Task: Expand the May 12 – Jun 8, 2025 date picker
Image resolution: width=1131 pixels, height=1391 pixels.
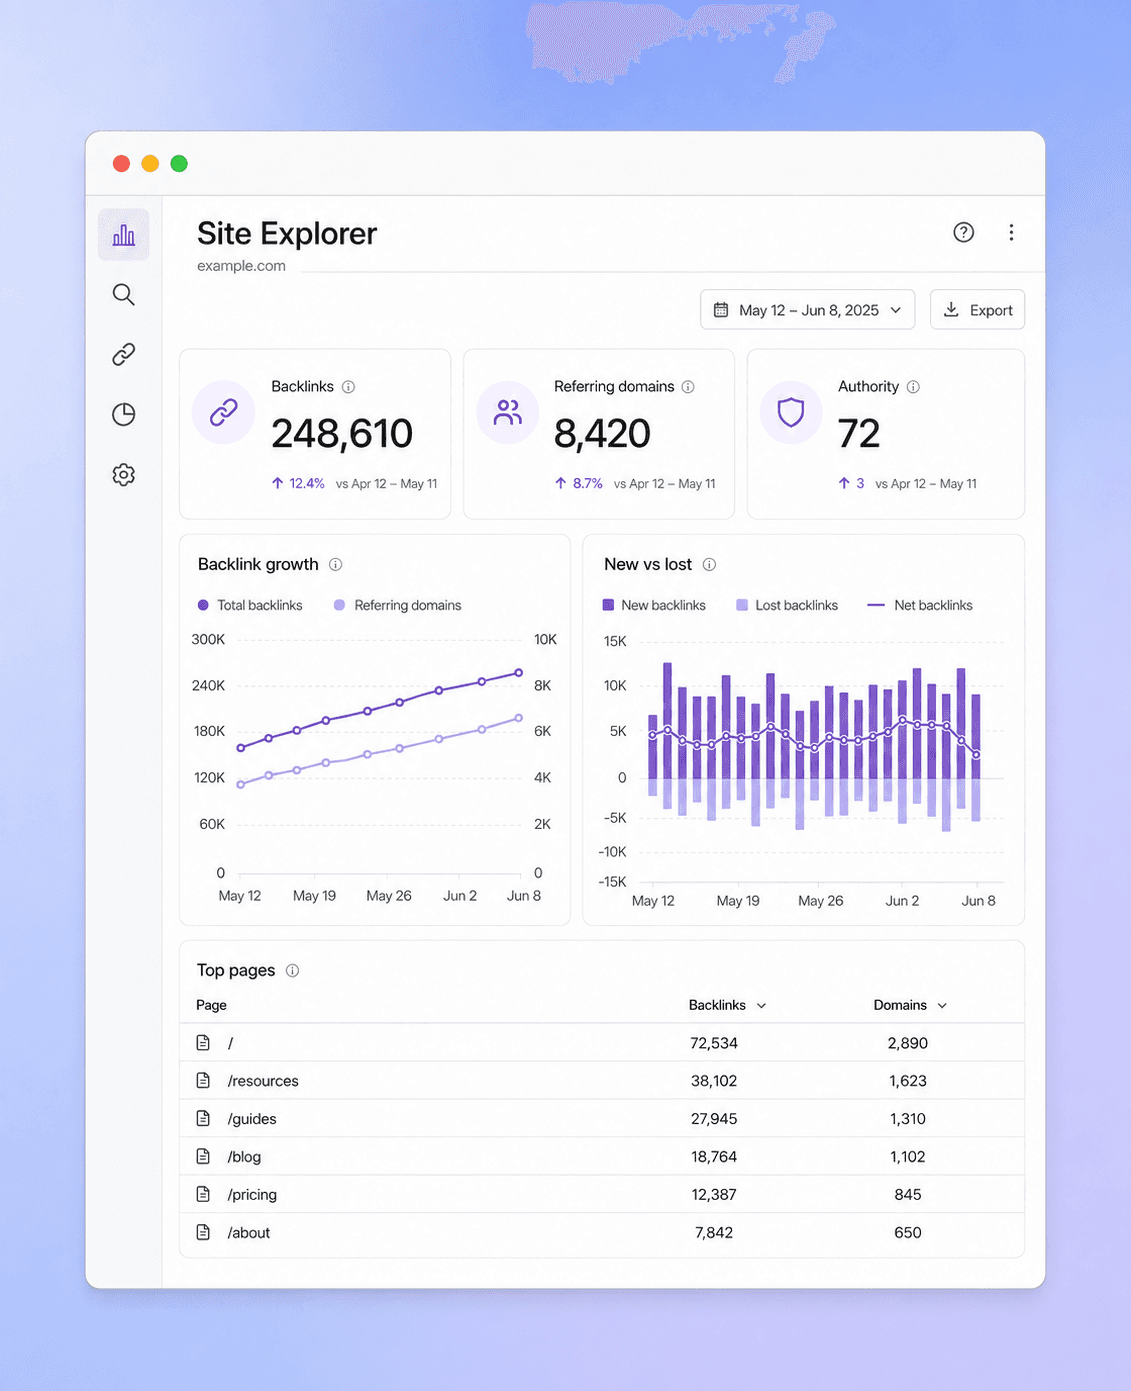Action: pos(808,310)
